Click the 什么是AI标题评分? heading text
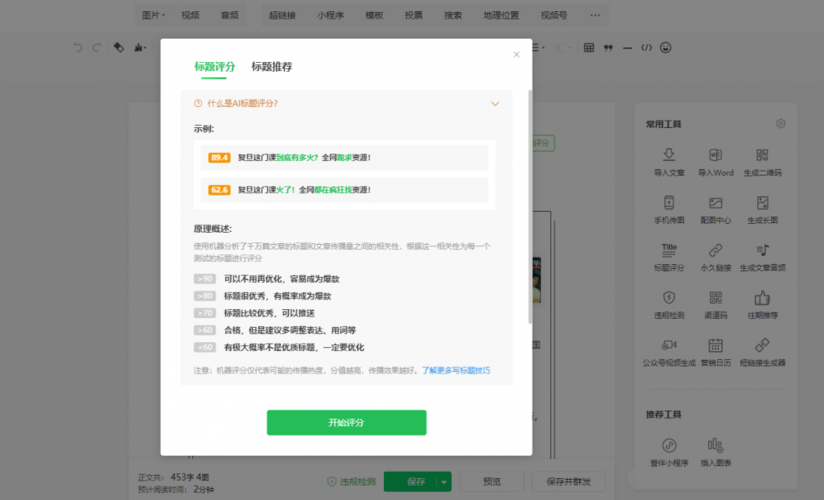The image size is (824, 500). point(242,104)
